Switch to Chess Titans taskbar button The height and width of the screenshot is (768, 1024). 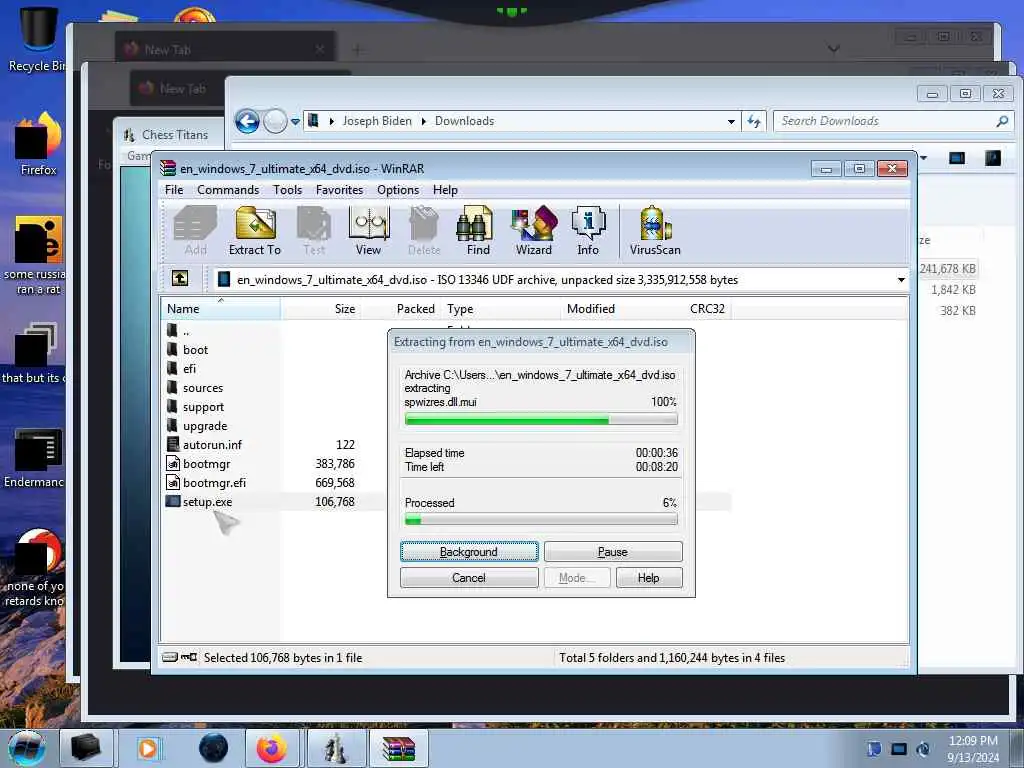(335, 748)
